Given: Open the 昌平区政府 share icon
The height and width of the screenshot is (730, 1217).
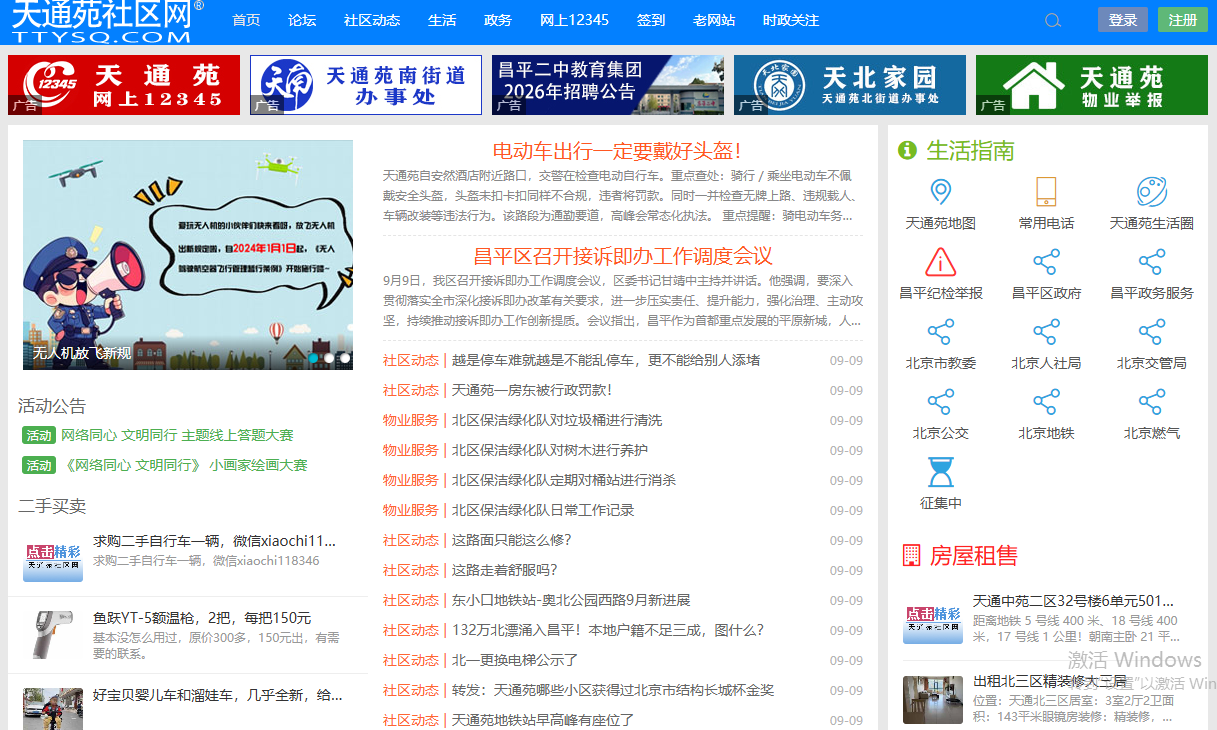Looking at the screenshot, I should pyautogui.click(x=1046, y=262).
